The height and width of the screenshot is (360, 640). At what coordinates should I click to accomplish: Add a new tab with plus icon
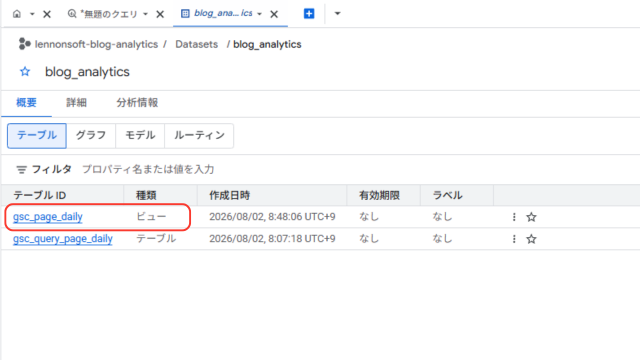(x=309, y=13)
